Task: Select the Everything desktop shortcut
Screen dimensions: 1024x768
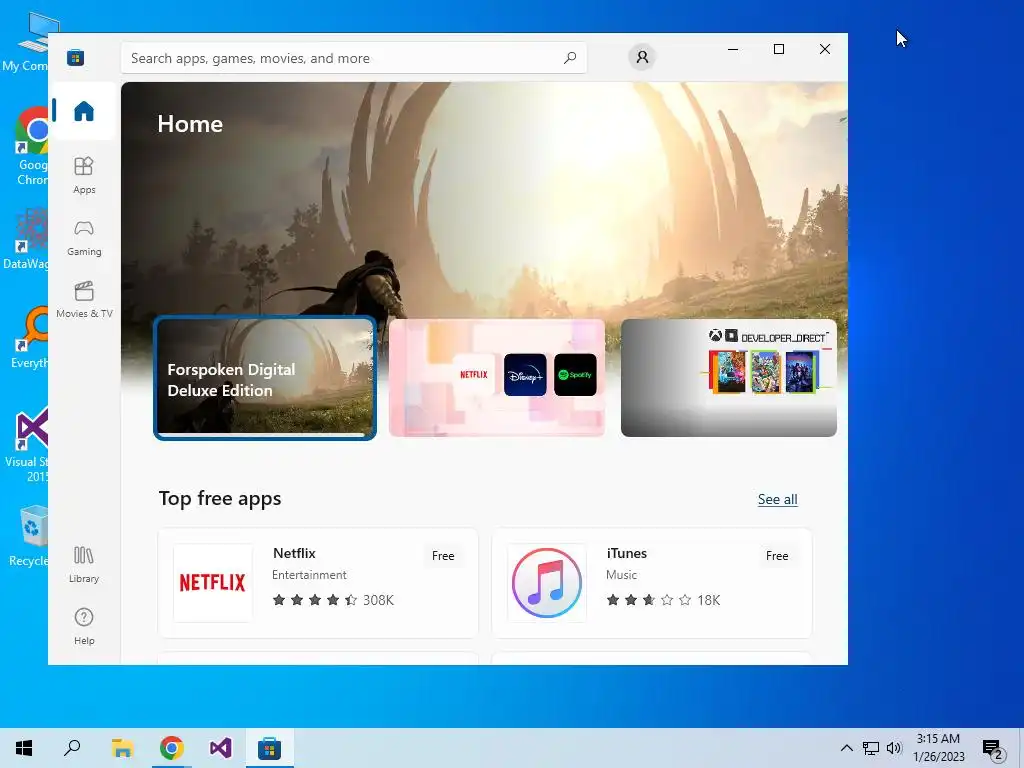Action: [28, 338]
